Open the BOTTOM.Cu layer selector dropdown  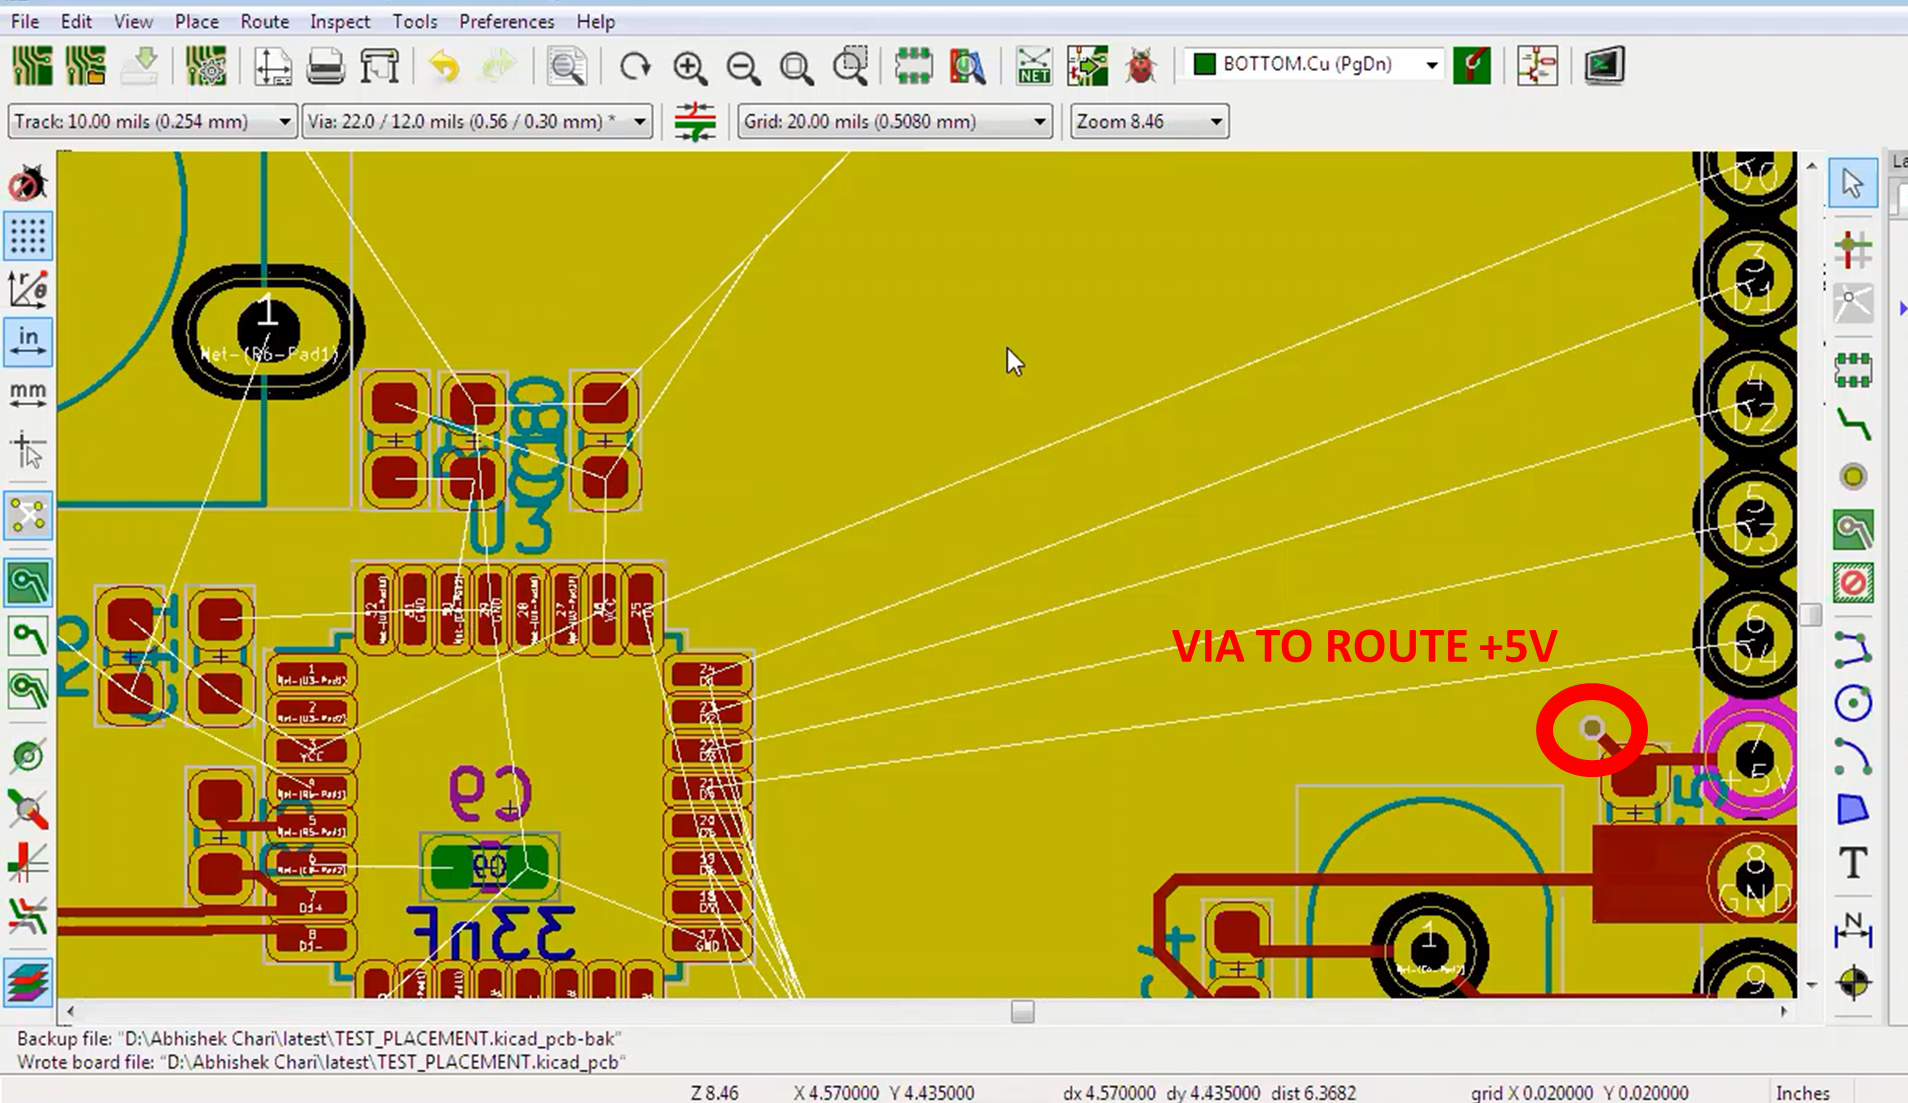(1314, 65)
